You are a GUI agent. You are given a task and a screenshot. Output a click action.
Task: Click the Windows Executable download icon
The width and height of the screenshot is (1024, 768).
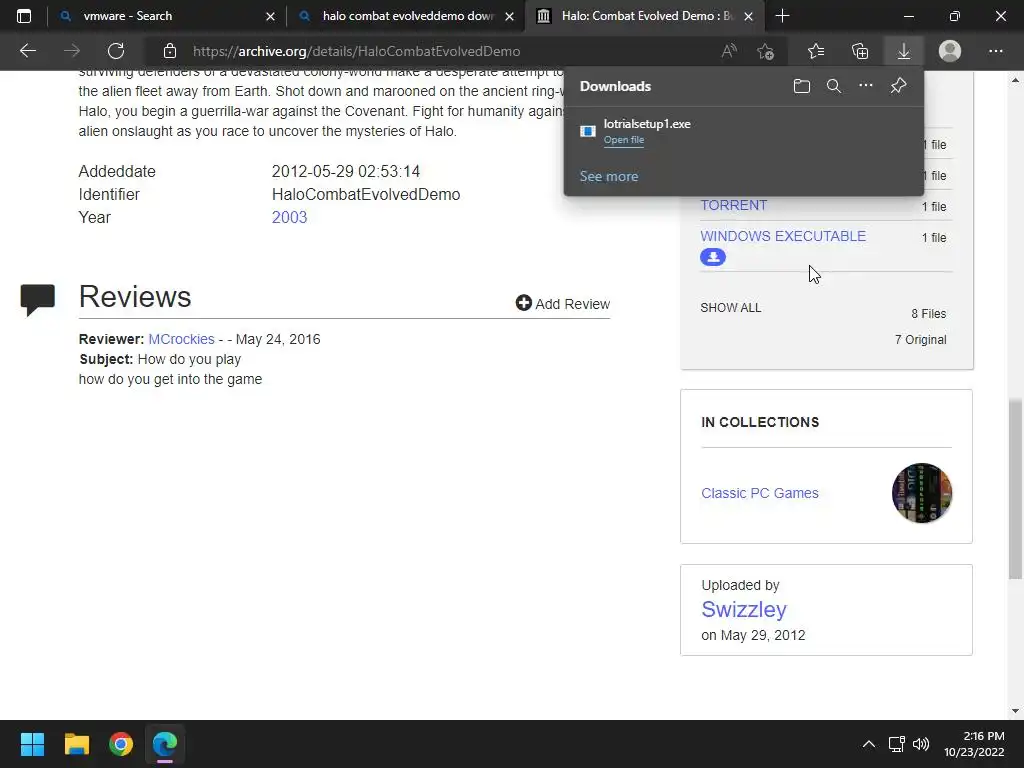[x=712, y=257]
